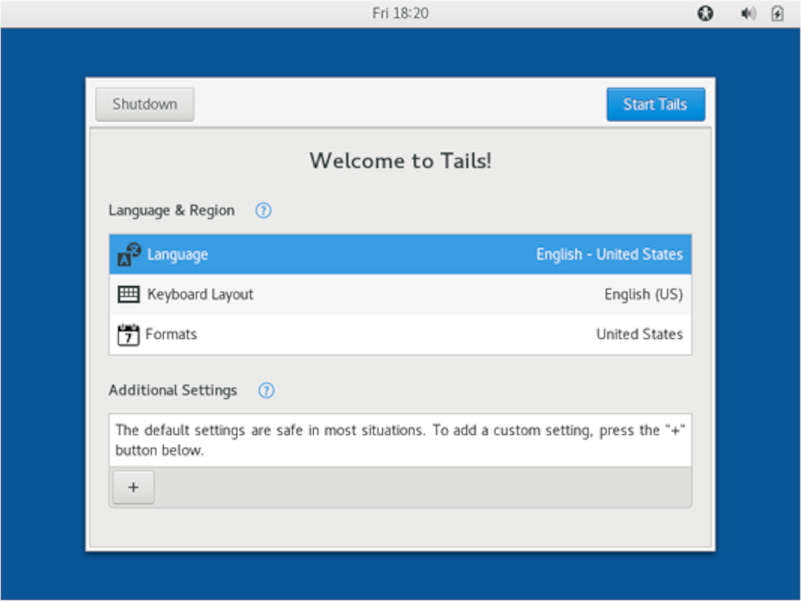The height and width of the screenshot is (601, 801).
Task: Change the English - United States language value
Action: (x=609, y=255)
